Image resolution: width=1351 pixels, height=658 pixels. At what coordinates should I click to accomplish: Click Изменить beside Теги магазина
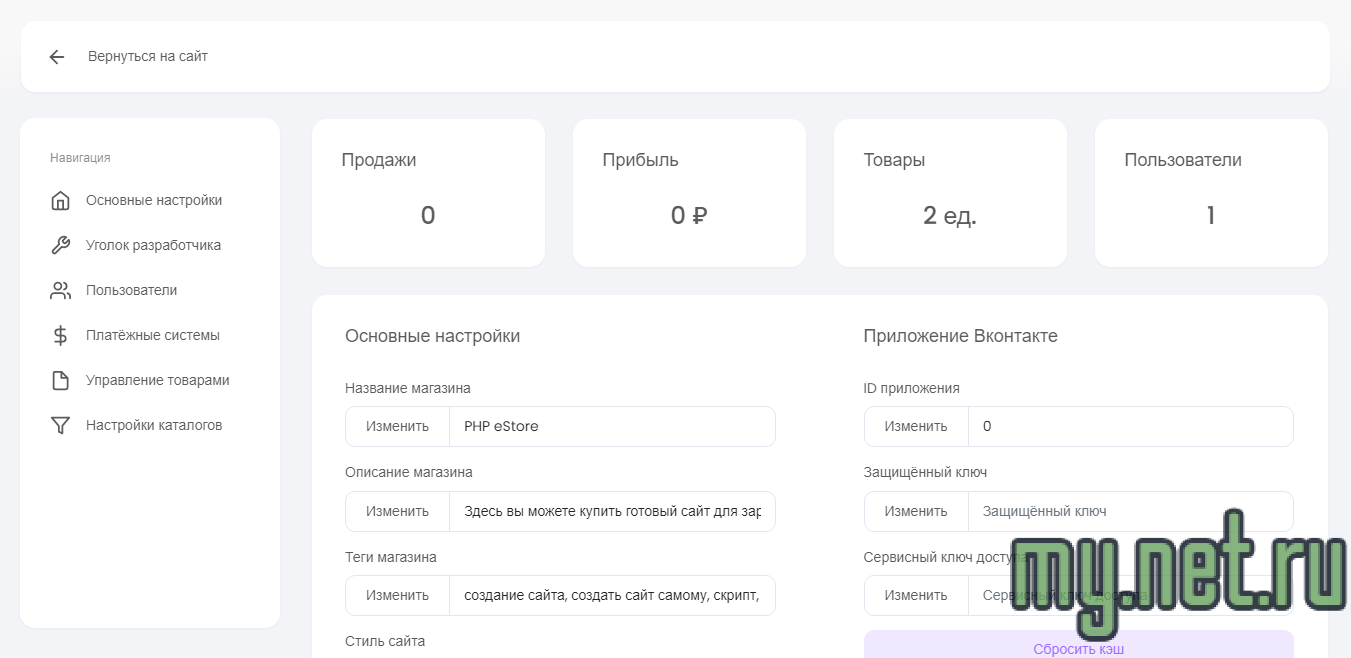pos(397,595)
